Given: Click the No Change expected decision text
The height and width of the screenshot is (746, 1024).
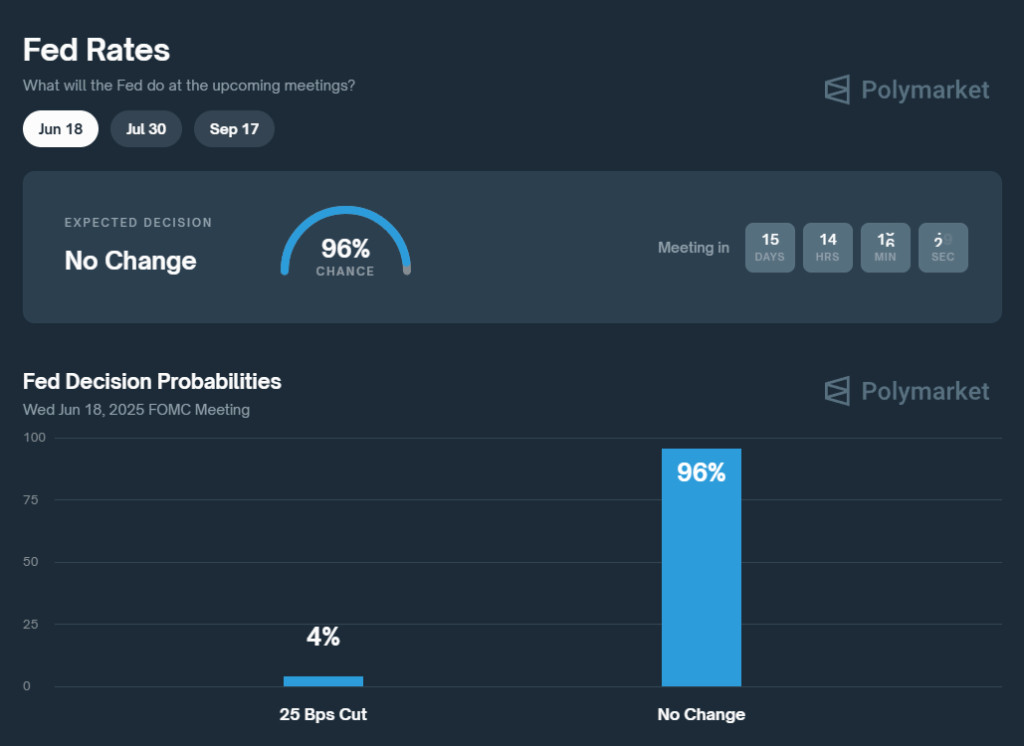Looking at the screenshot, I should tap(131, 261).
